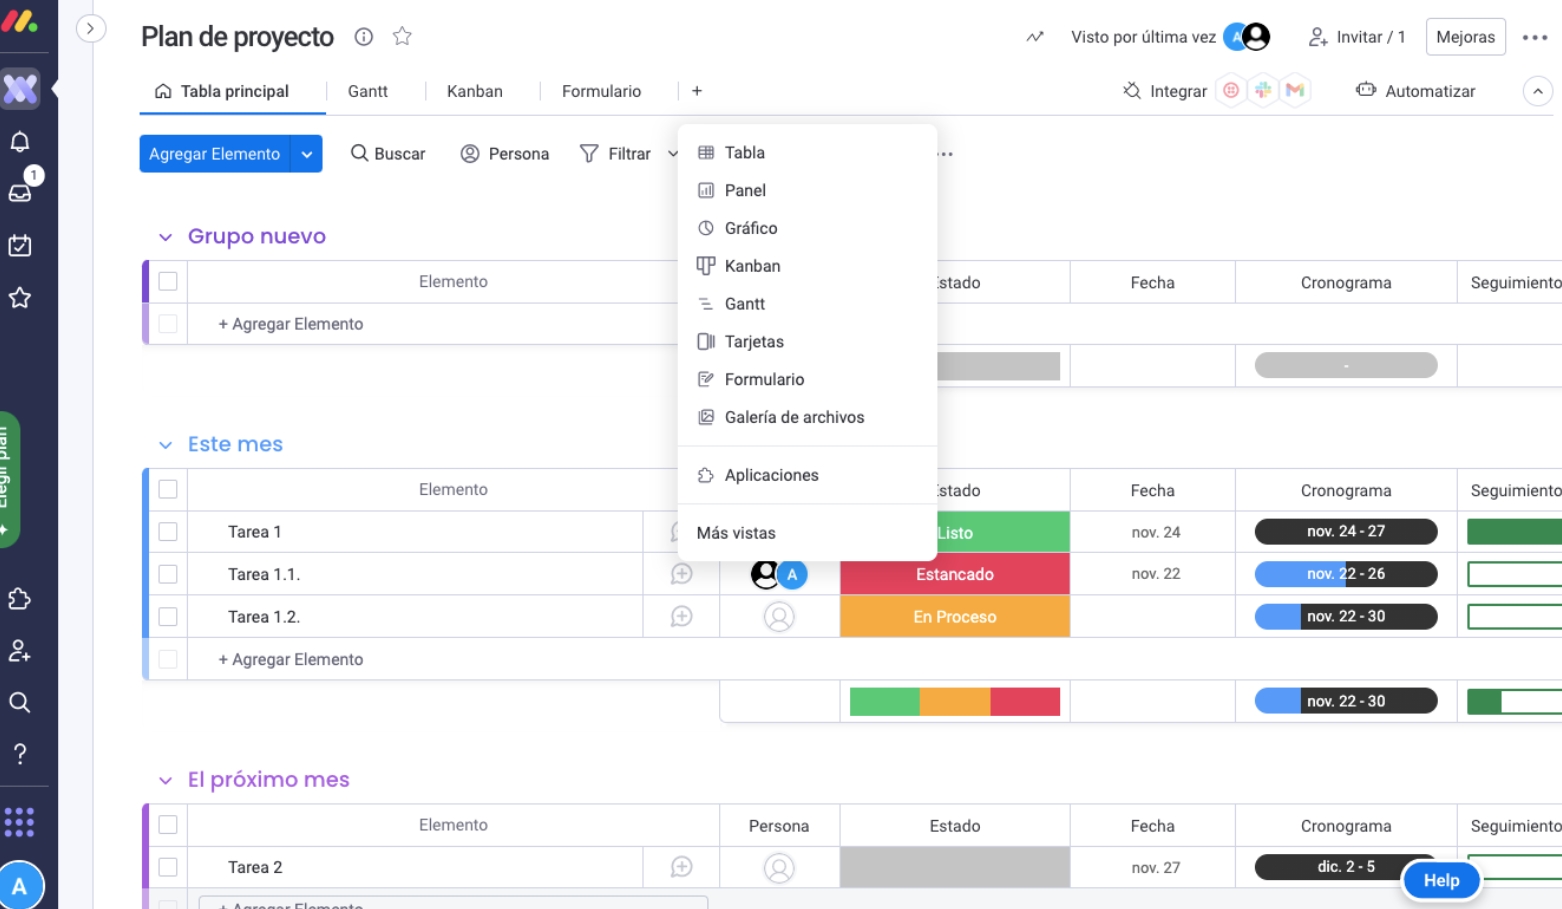Open the nine-dot apps grid in sidebar
1562x909 pixels.
pyautogui.click(x=20, y=822)
